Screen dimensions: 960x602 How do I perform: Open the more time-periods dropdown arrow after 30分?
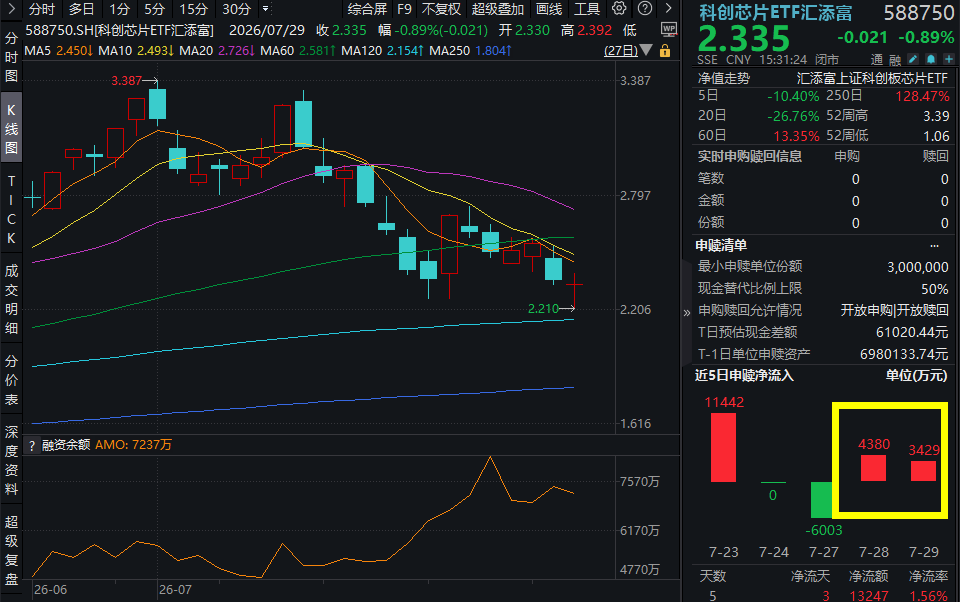click(265, 9)
